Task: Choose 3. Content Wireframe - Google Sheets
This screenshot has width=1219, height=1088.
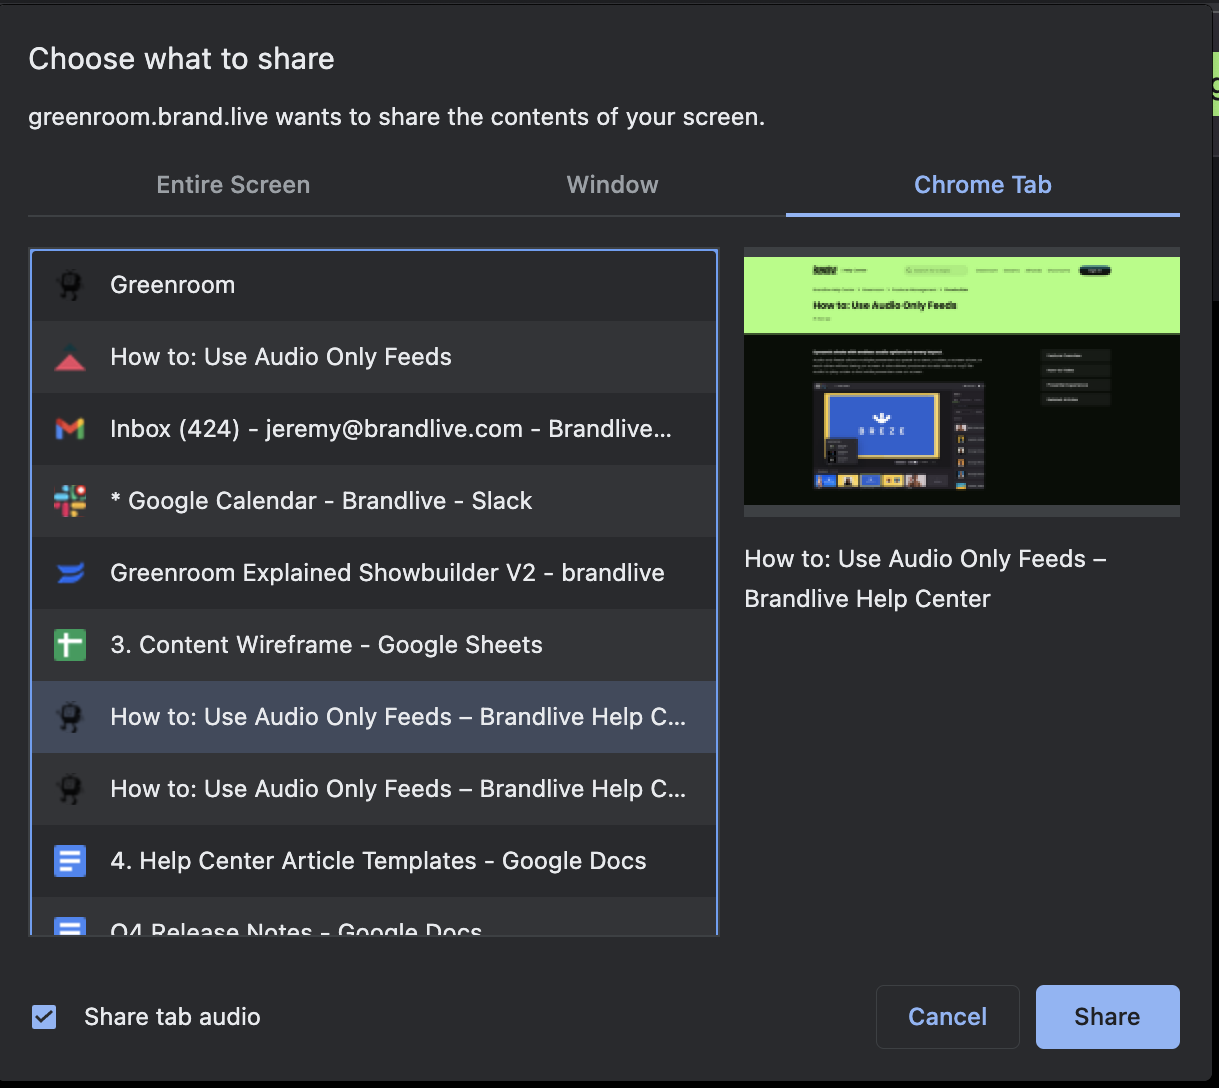Action: 374,645
